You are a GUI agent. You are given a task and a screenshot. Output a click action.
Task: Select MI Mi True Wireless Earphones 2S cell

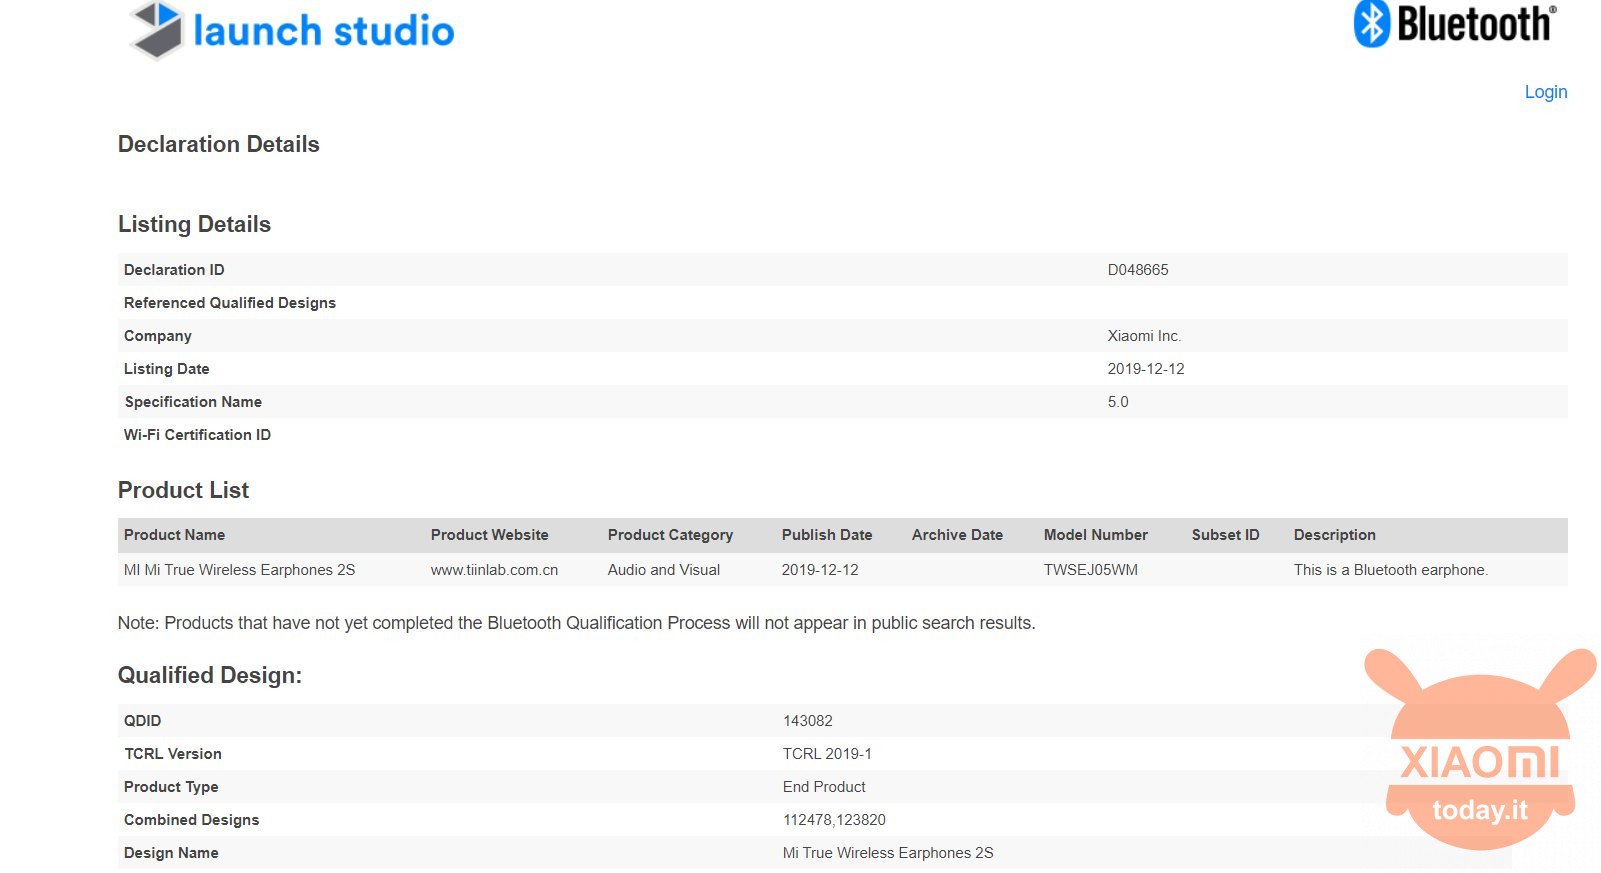click(x=240, y=570)
